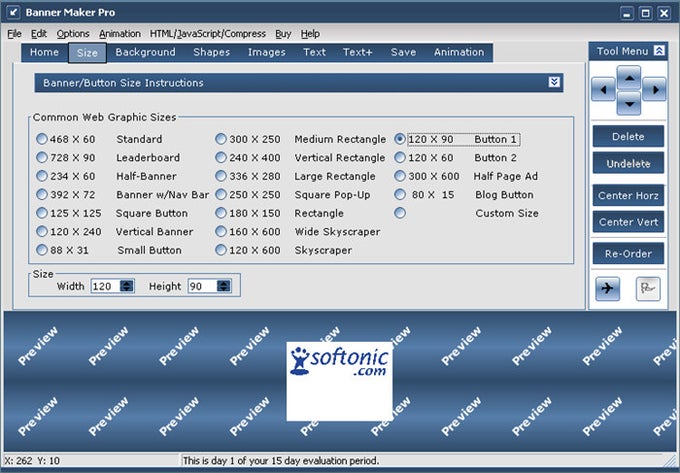Click the softonic banner preview image

340,382
